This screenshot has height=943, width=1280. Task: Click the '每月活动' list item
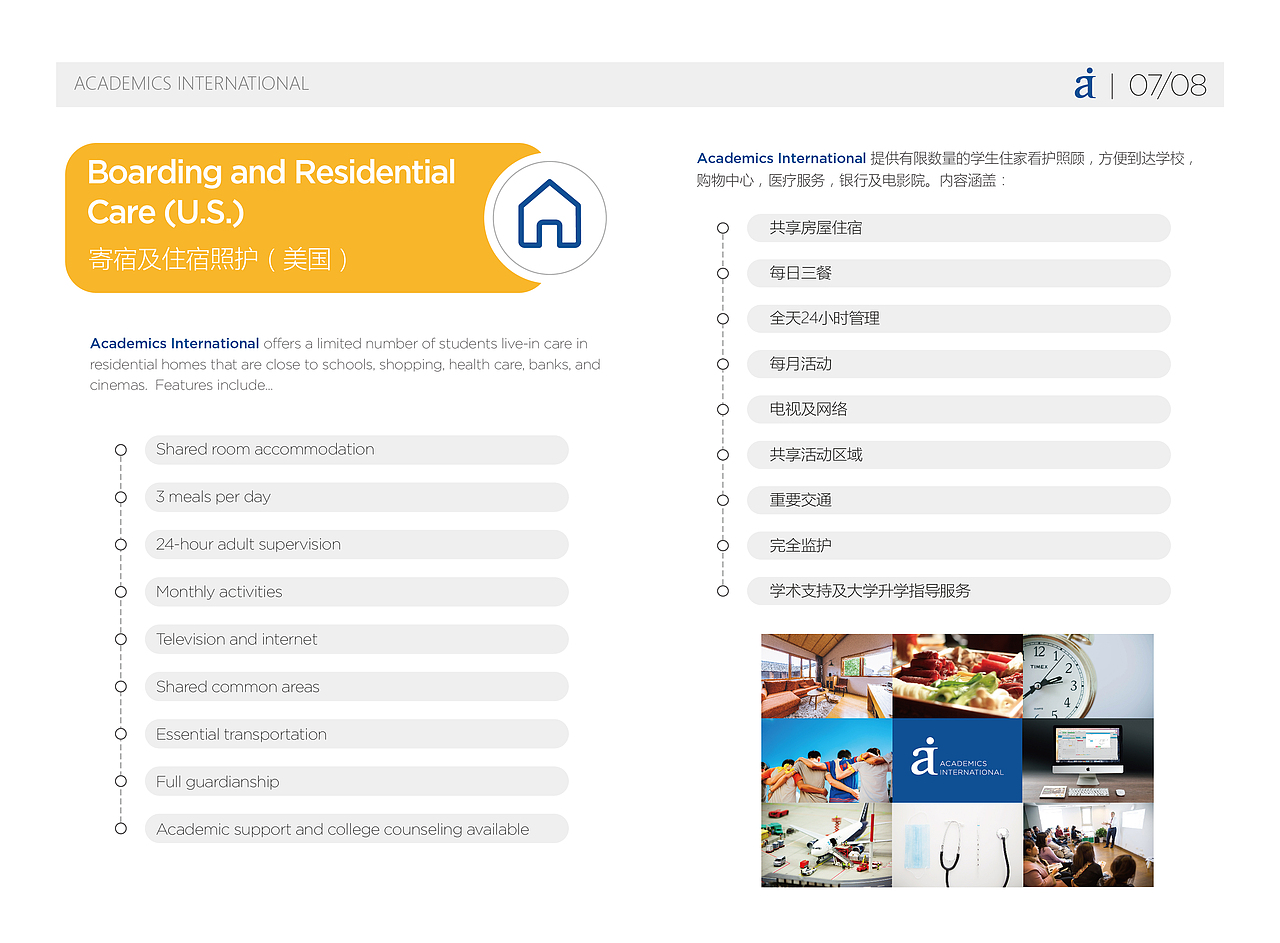[959, 364]
